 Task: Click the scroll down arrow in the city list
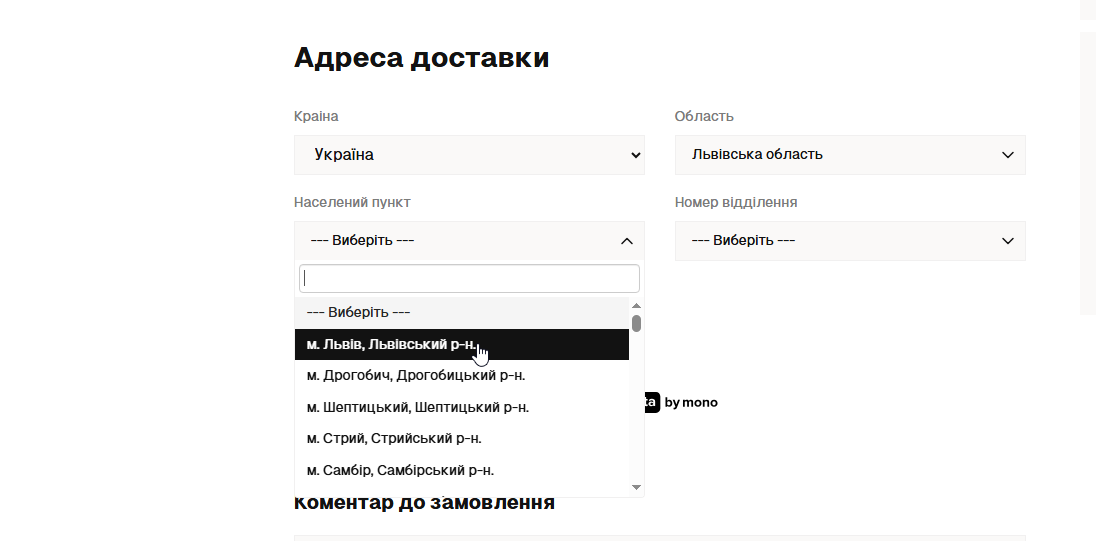636,487
